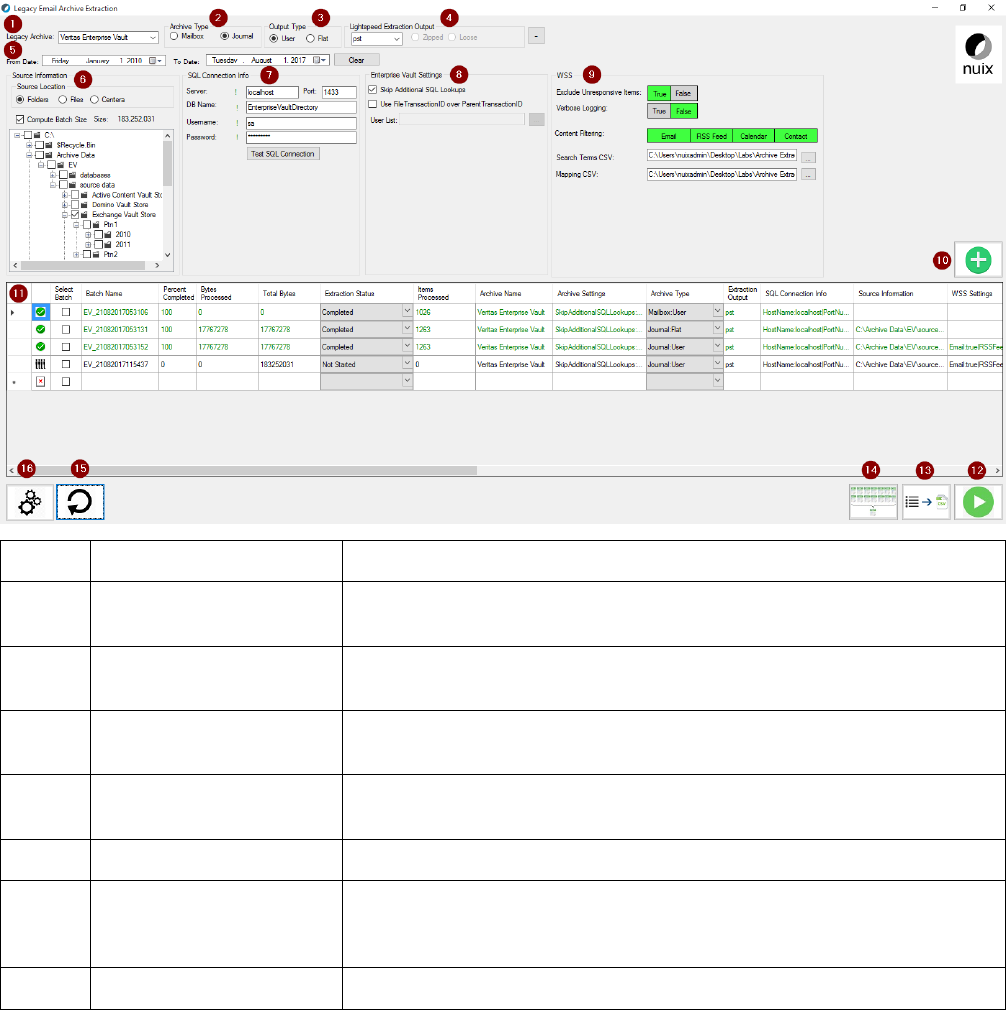1006x1010 pixels.
Task: Select the Journal archive type radio
Action: click(225, 36)
